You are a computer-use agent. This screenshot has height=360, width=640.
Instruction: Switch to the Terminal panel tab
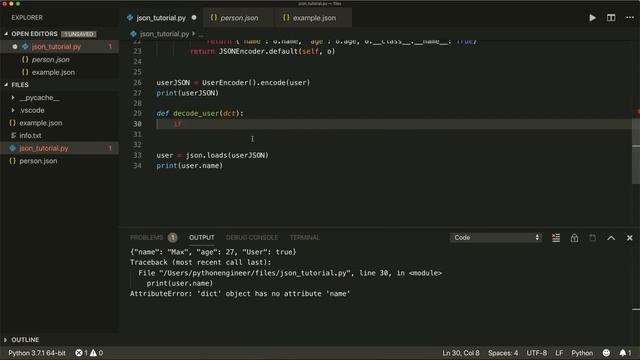pos(304,238)
